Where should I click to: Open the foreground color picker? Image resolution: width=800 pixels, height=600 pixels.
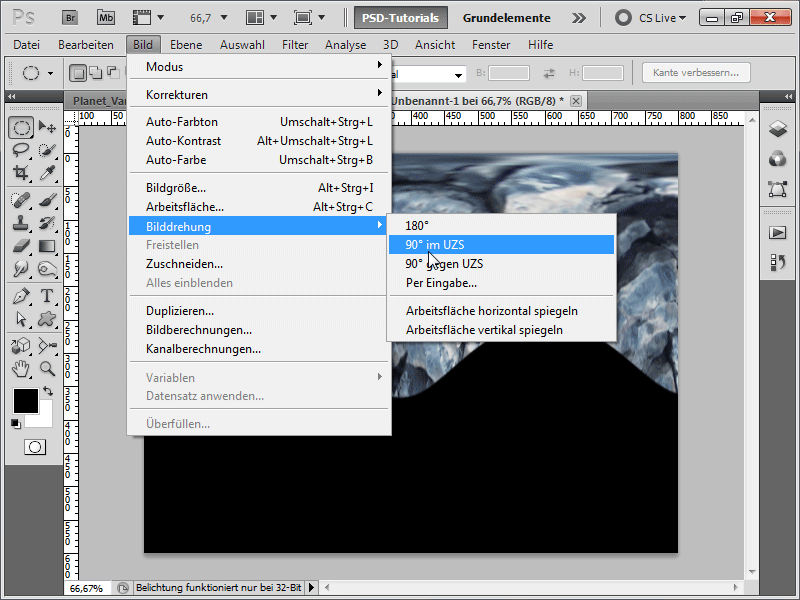point(26,401)
